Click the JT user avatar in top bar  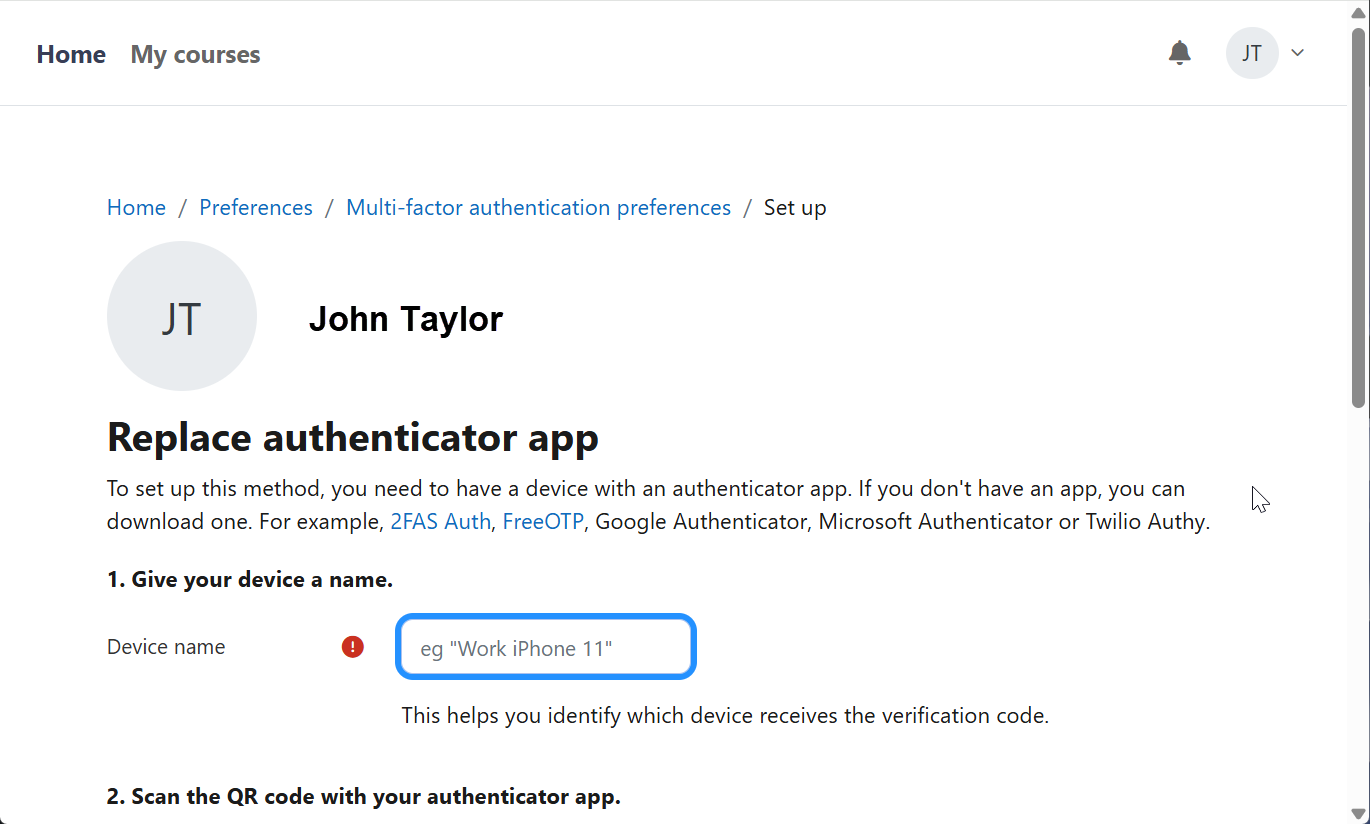pos(1252,53)
